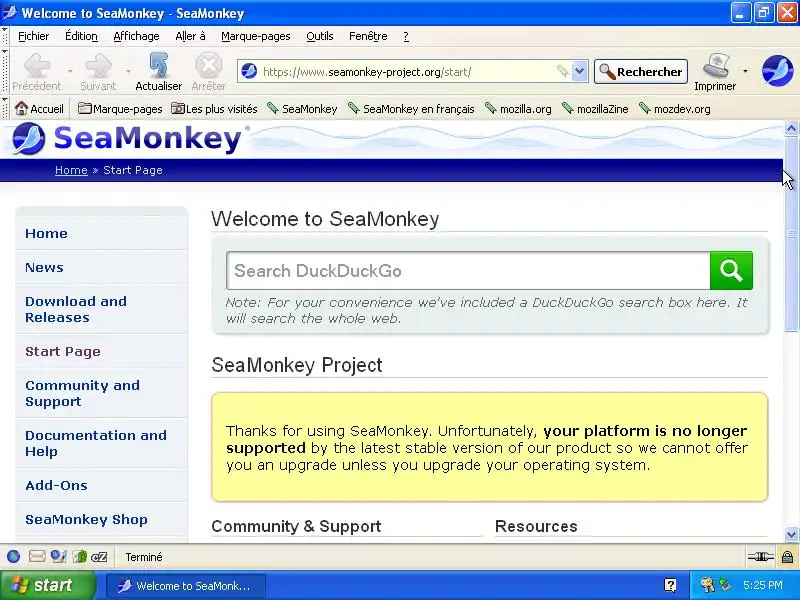800x600 pixels.
Task: Open the mozillaZine bookmark
Action: pos(595,109)
